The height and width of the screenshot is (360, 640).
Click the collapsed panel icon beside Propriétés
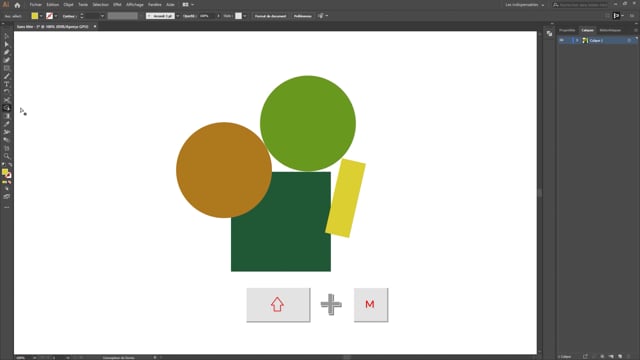[x=549, y=33]
